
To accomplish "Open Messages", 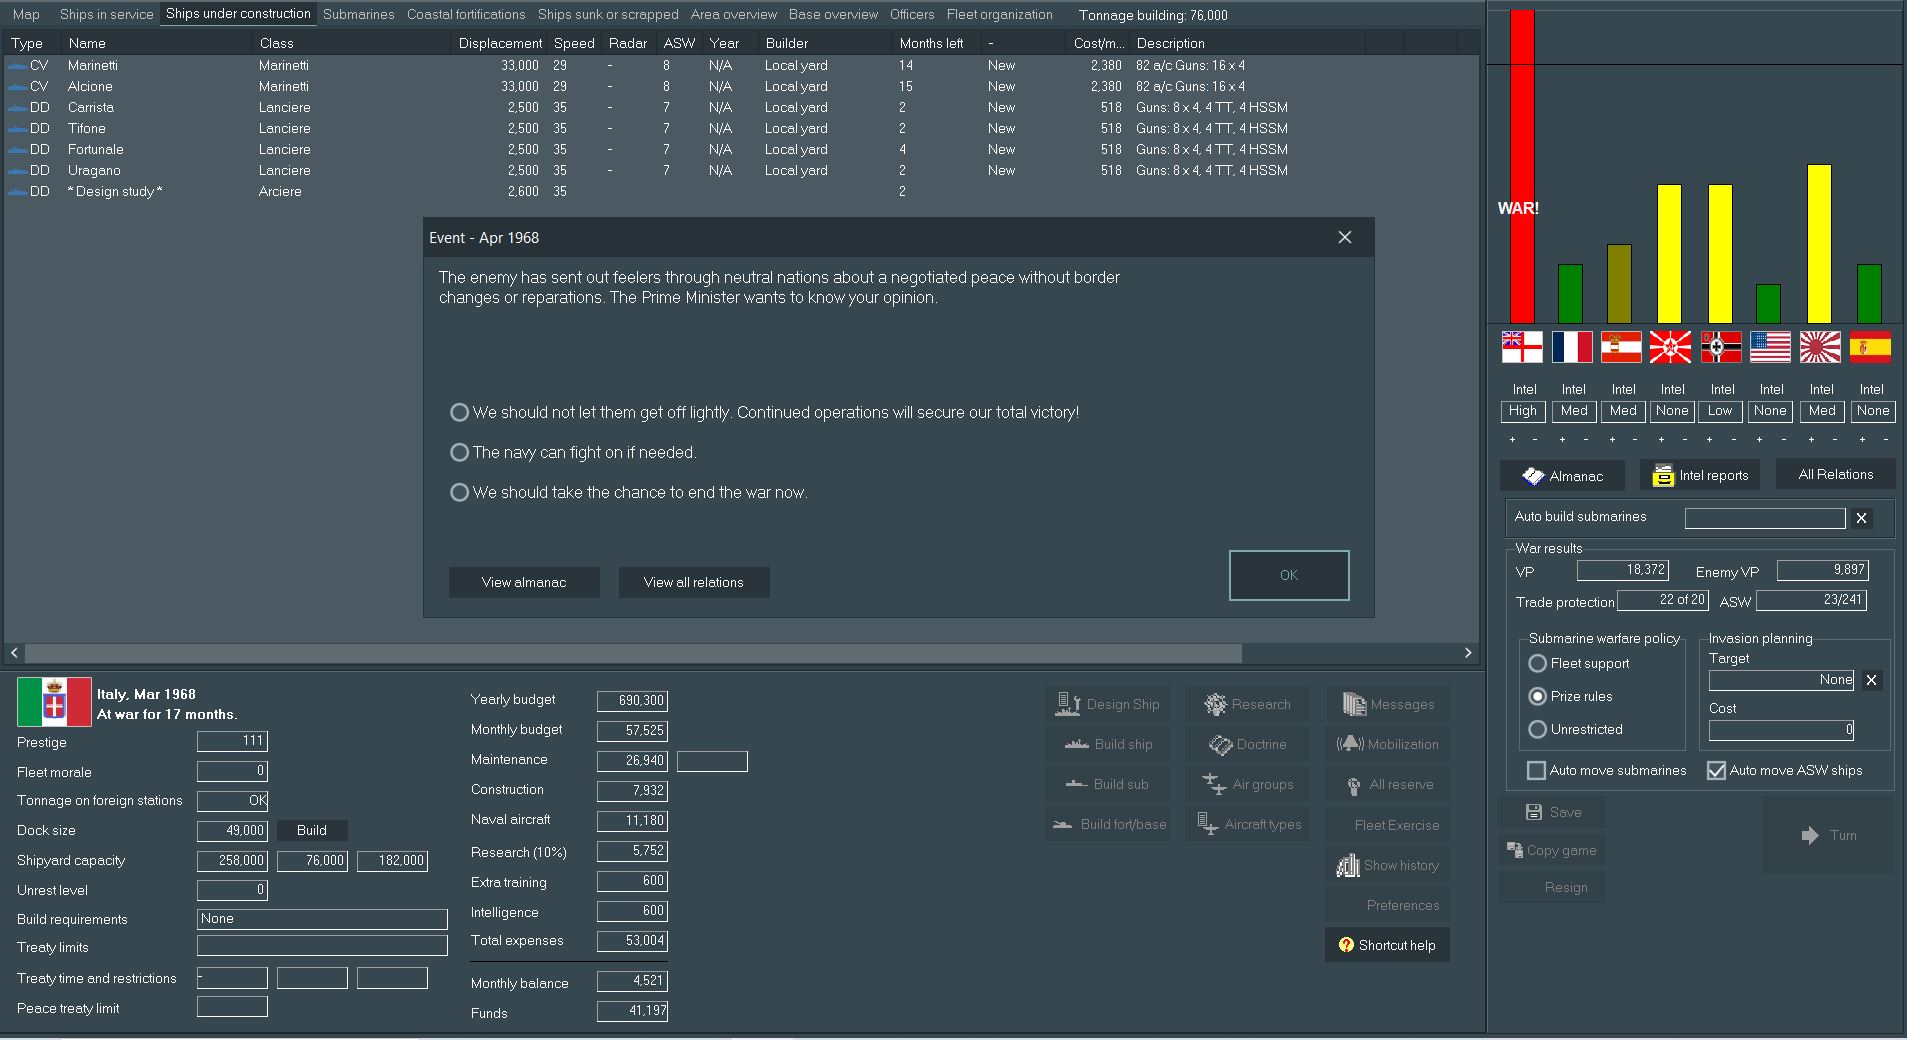I will tap(1388, 704).
